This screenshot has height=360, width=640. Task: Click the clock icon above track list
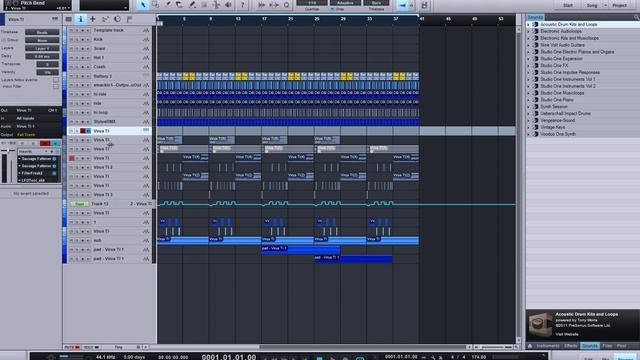point(117,19)
